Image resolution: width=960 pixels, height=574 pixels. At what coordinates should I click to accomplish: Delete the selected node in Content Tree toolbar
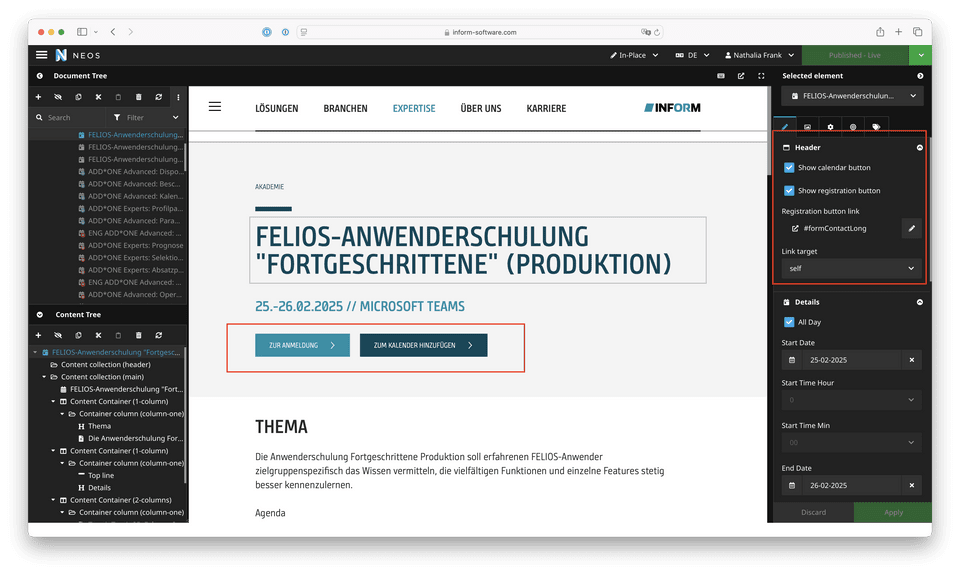pyautogui.click(x=138, y=335)
